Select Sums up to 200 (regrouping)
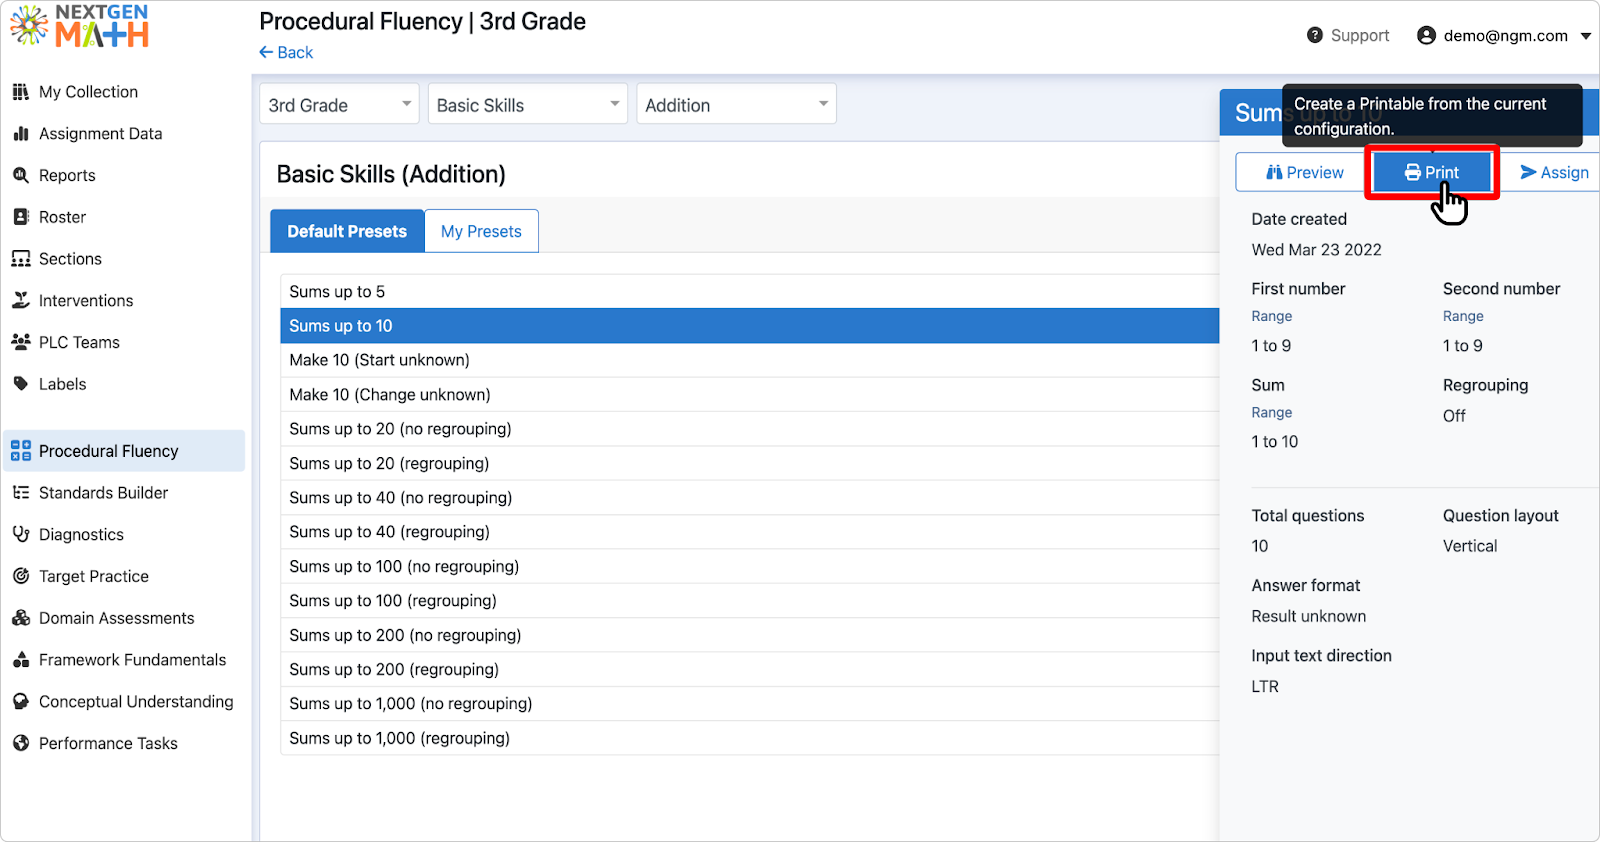The width and height of the screenshot is (1600, 842). click(x=750, y=669)
